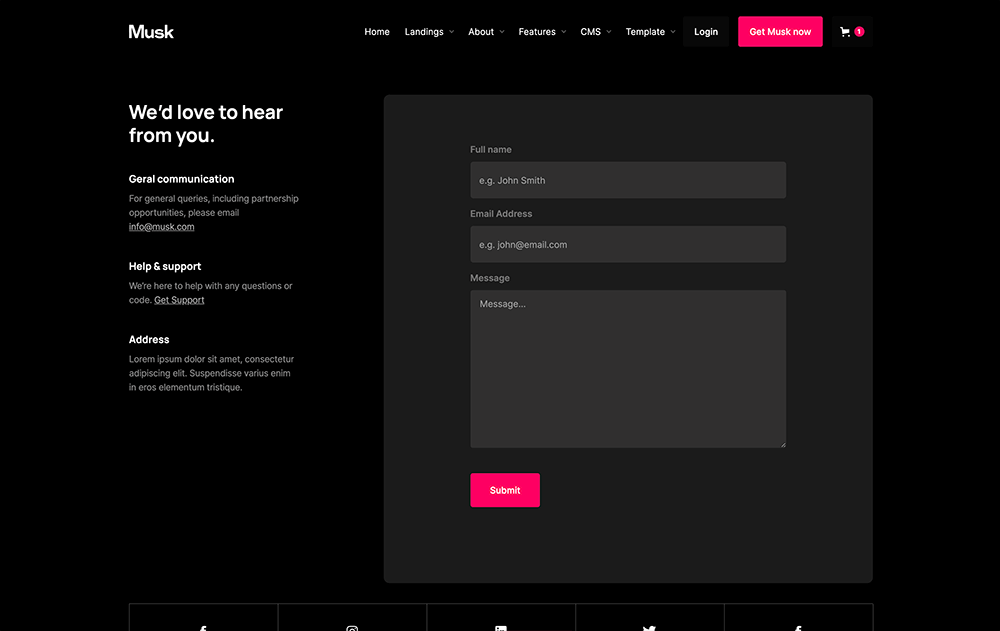Click the 'Lorem ipsum dolor sit amet' address text
Screen dimensions: 1000x631
(211, 373)
